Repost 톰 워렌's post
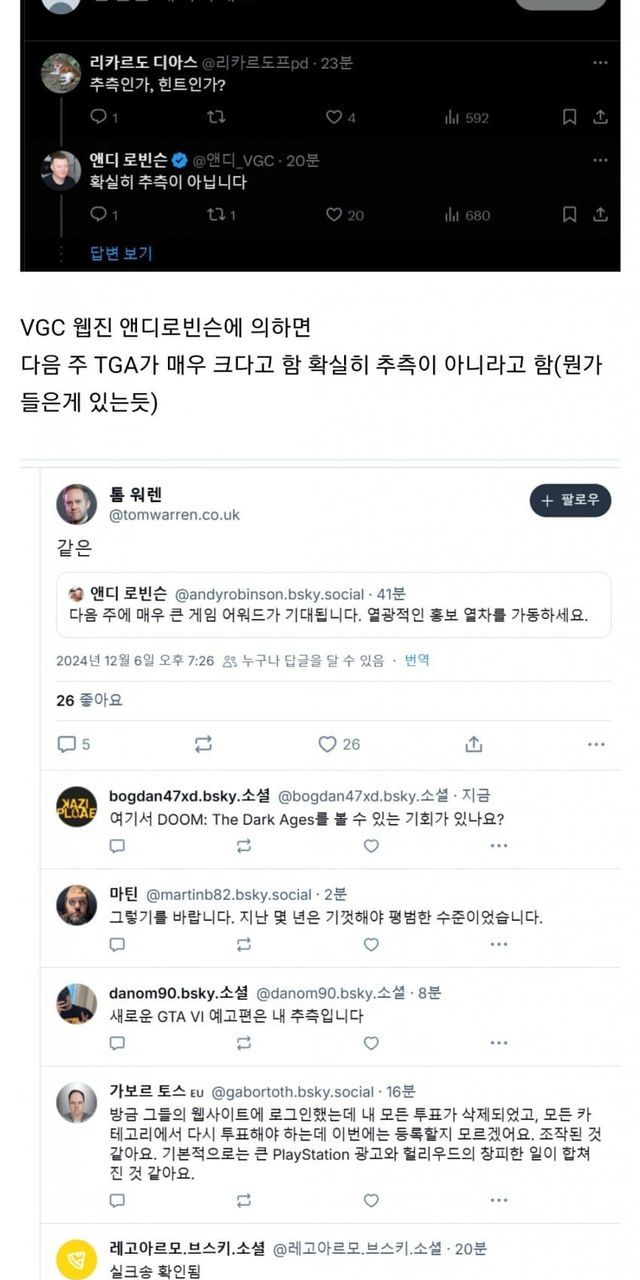Viewport: 640px width, 1280px height. [x=203, y=744]
